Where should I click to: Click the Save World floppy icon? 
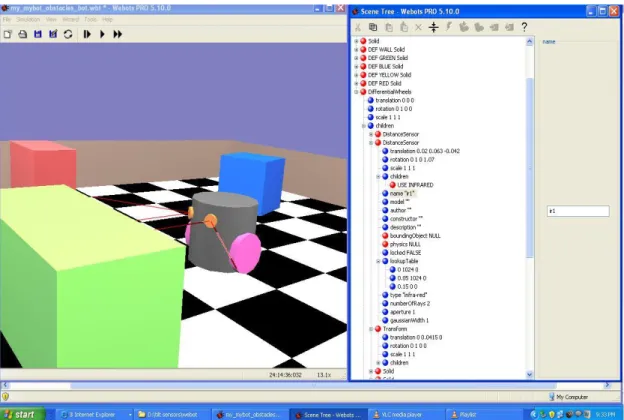38,34
